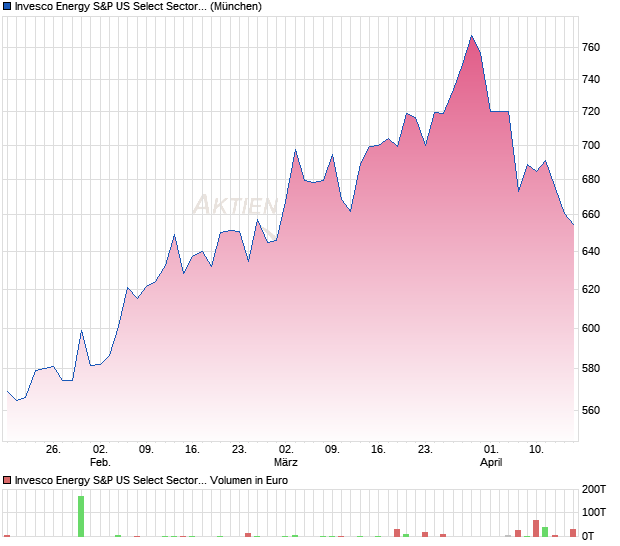Image resolution: width=620 pixels, height=546 pixels.
Task: Click the 600 price axis label
Action: click(x=591, y=328)
